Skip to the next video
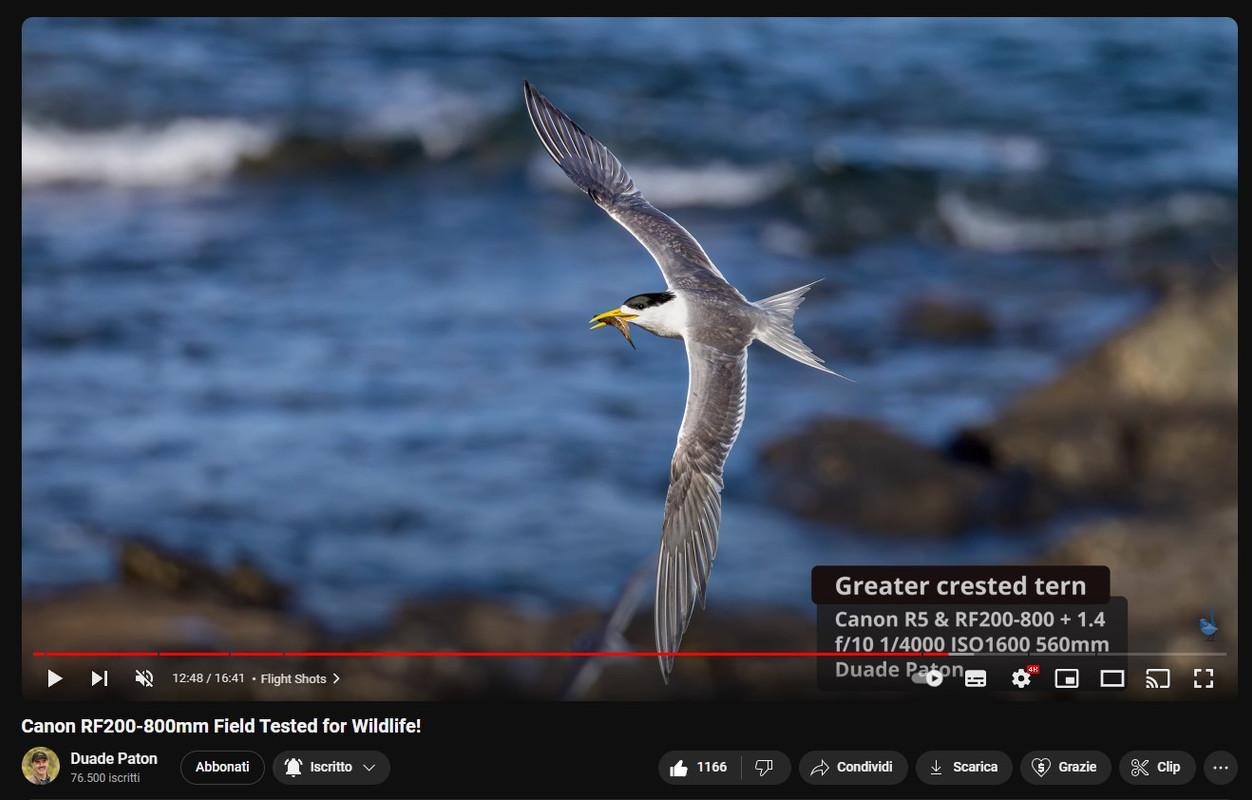 coord(99,678)
